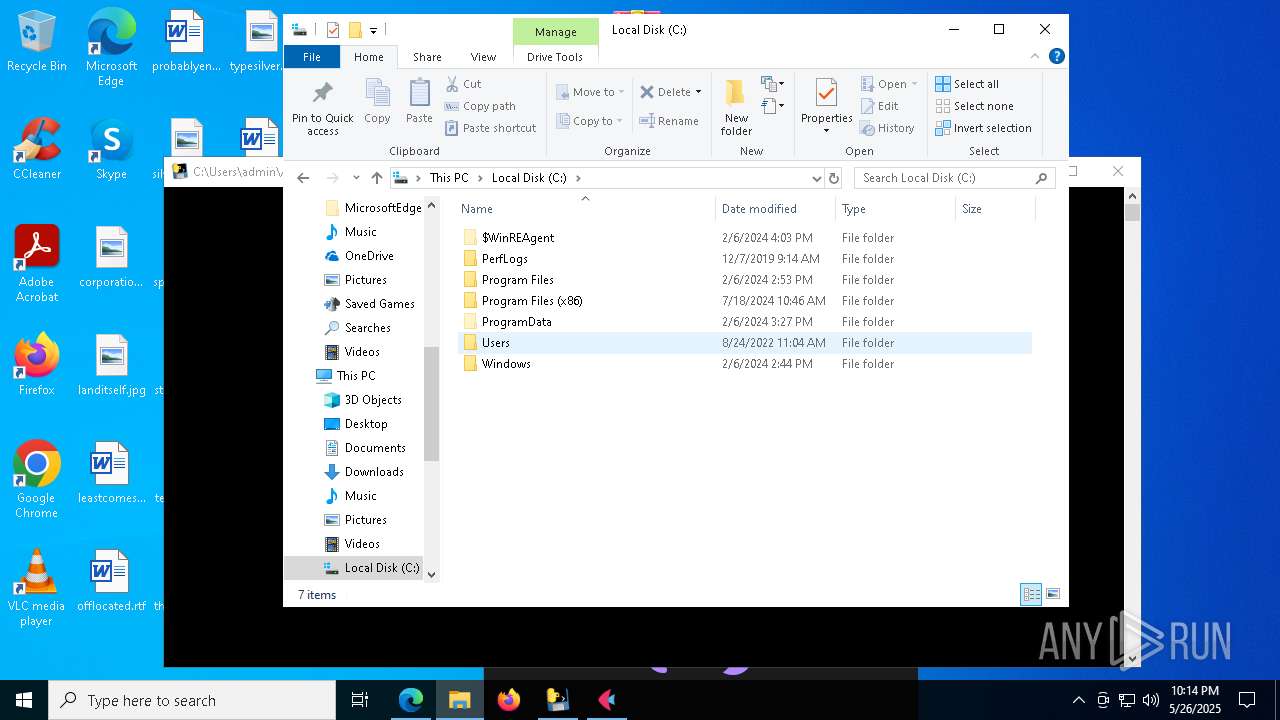The width and height of the screenshot is (1280, 720).
Task: Open the Quick Access Toolbar customize dropdown
Action: click(x=373, y=30)
